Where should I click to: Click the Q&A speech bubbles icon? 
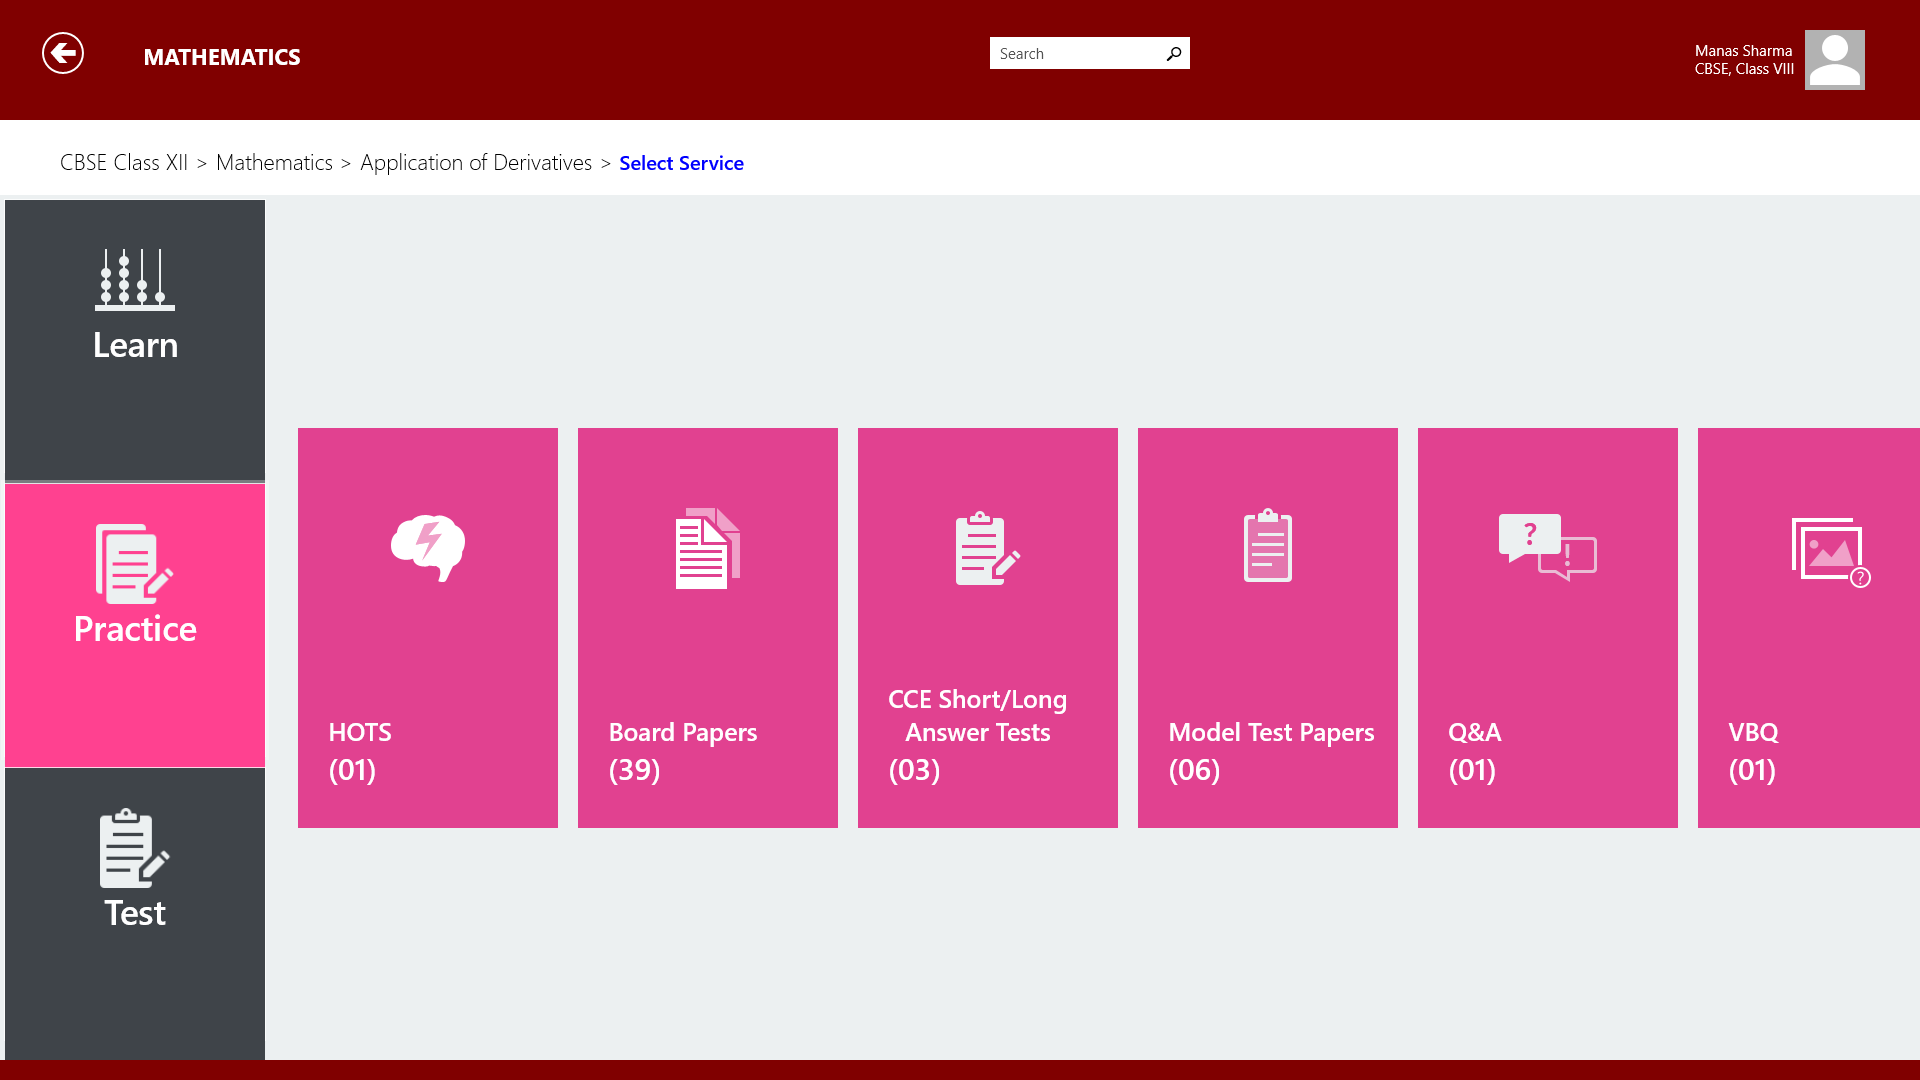(1547, 546)
